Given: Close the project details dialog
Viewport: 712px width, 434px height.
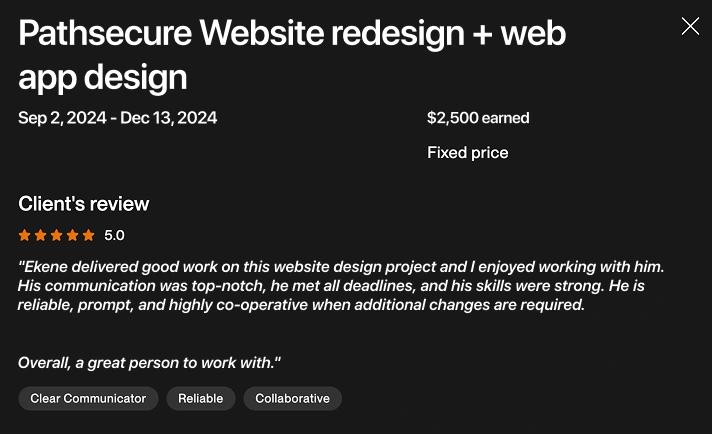Looking at the screenshot, I should (x=690, y=26).
